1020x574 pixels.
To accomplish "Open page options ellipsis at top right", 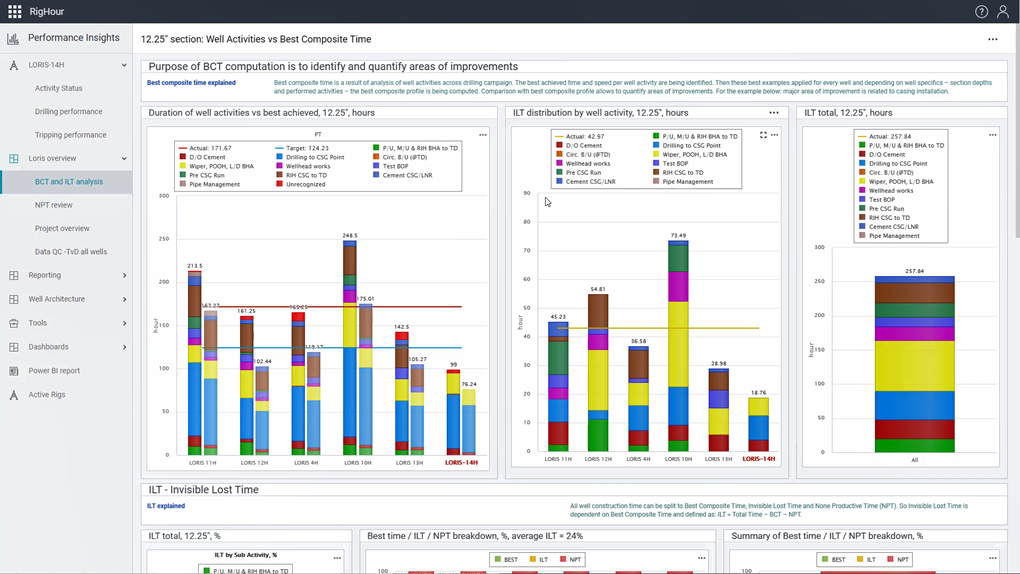I will [x=993, y=39].
